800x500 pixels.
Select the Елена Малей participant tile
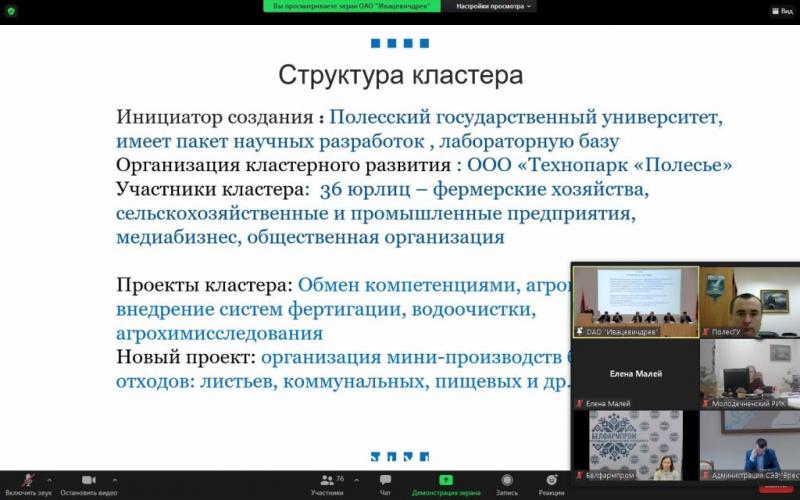[636, 374]
